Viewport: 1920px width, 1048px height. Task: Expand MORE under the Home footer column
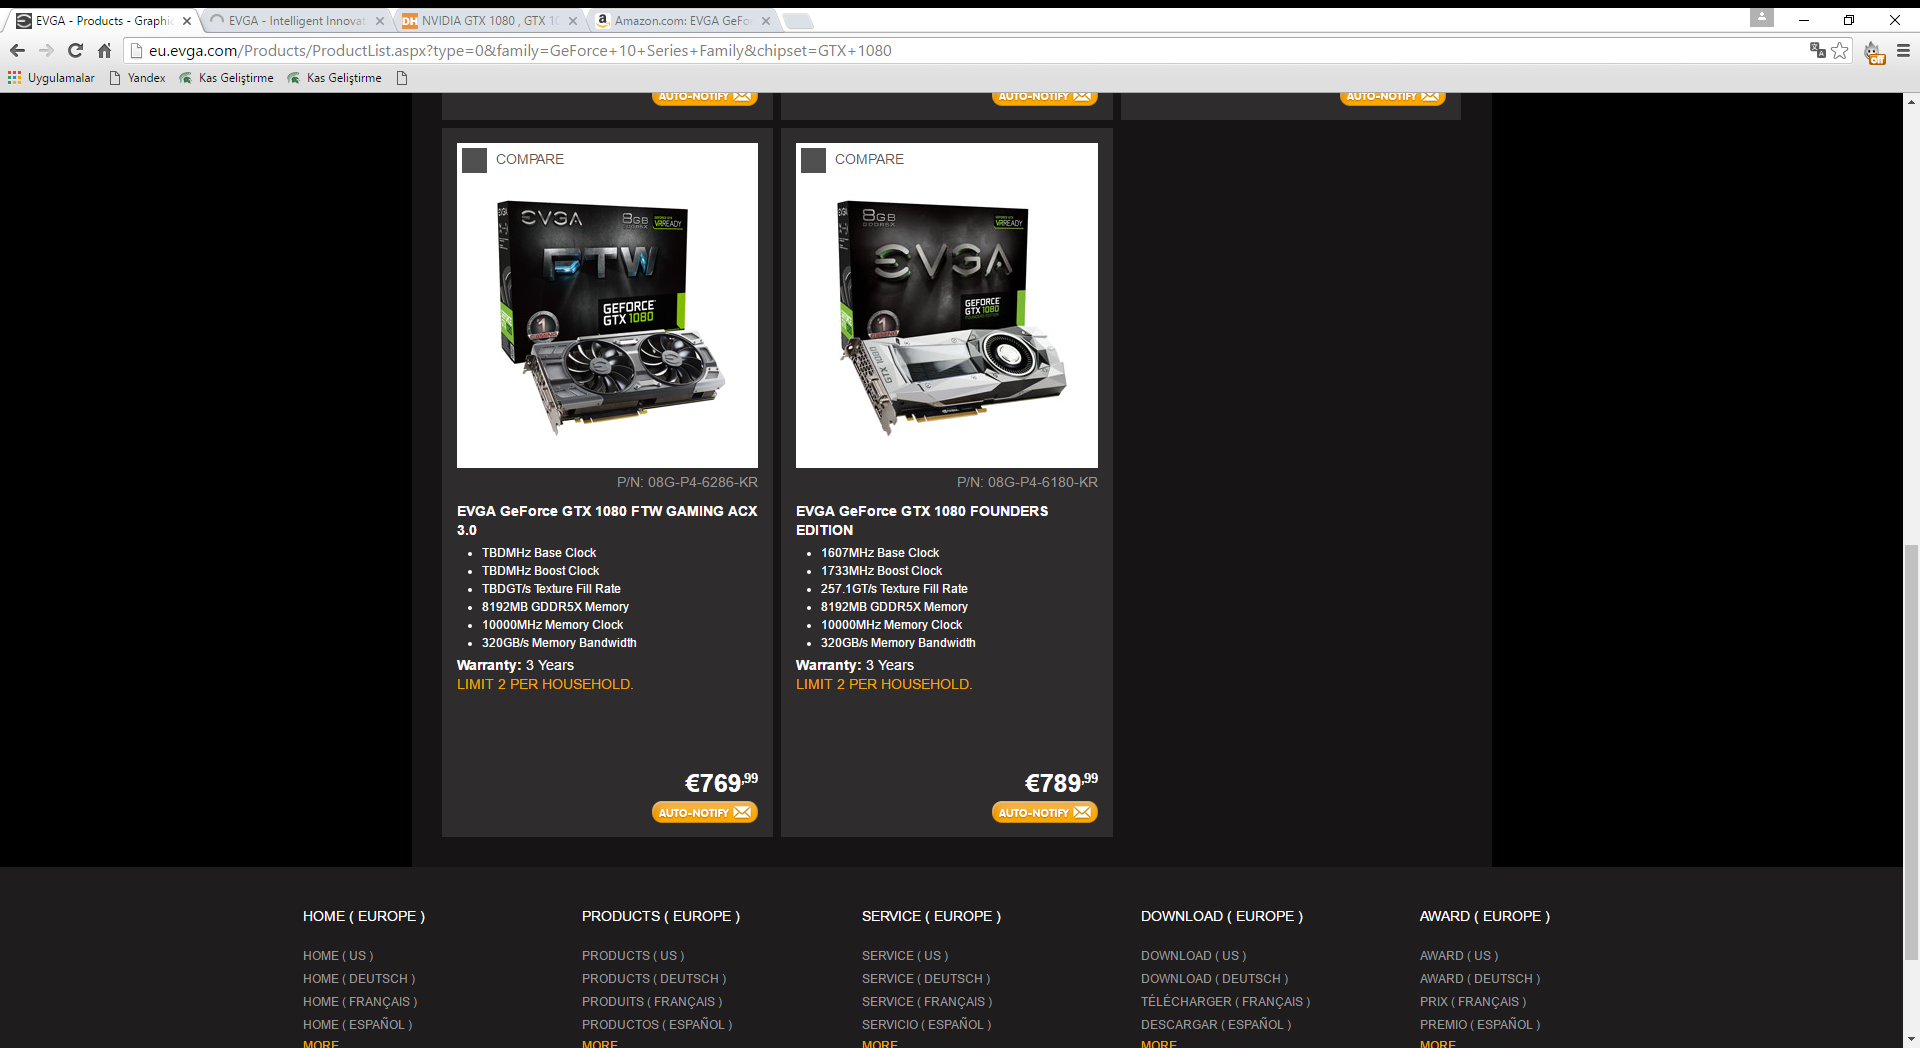pyautogui.click(x=321, y=1043)
